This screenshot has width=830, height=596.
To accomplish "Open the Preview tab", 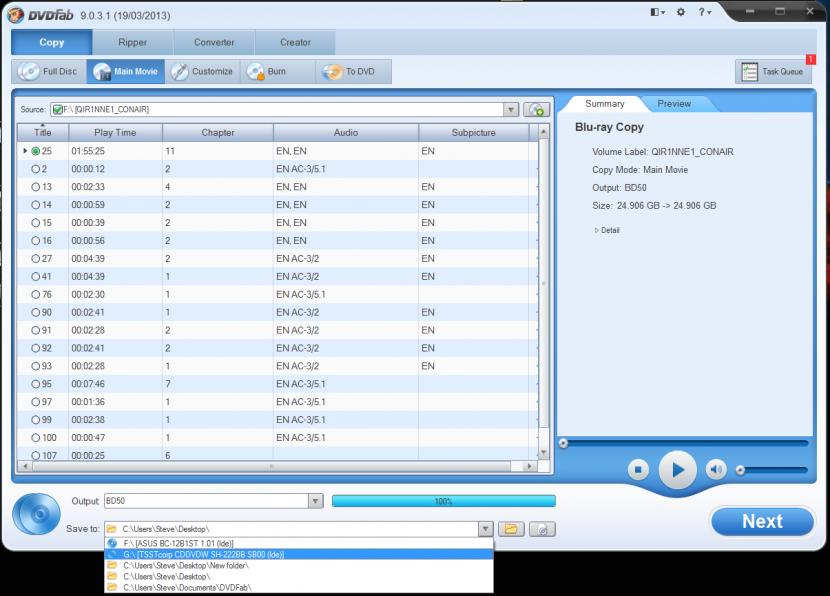I will [x=674, y=104].
